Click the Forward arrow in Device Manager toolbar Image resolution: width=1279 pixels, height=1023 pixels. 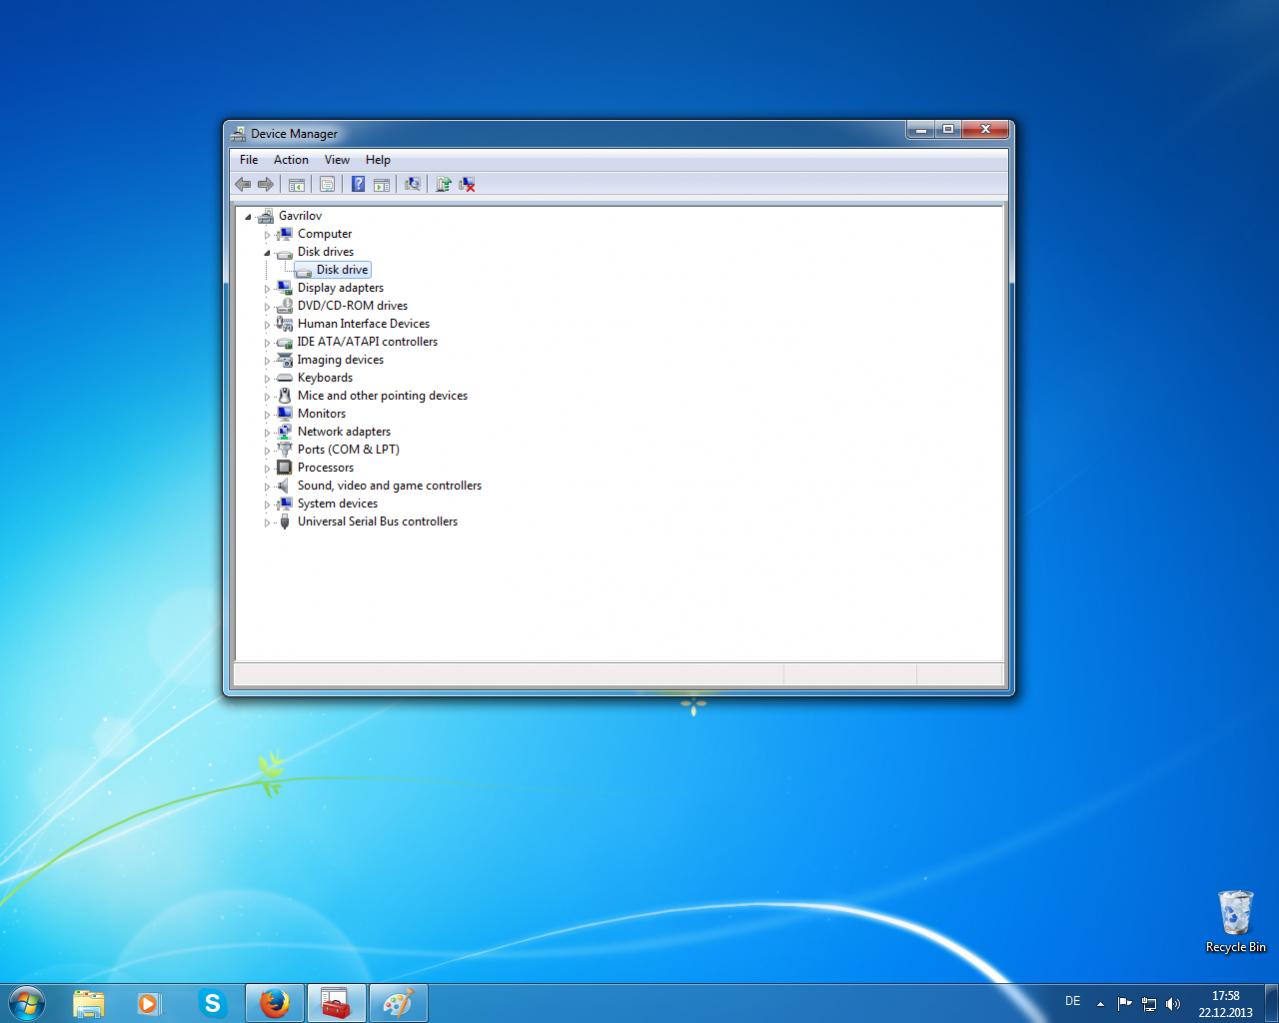click(265, 184)
